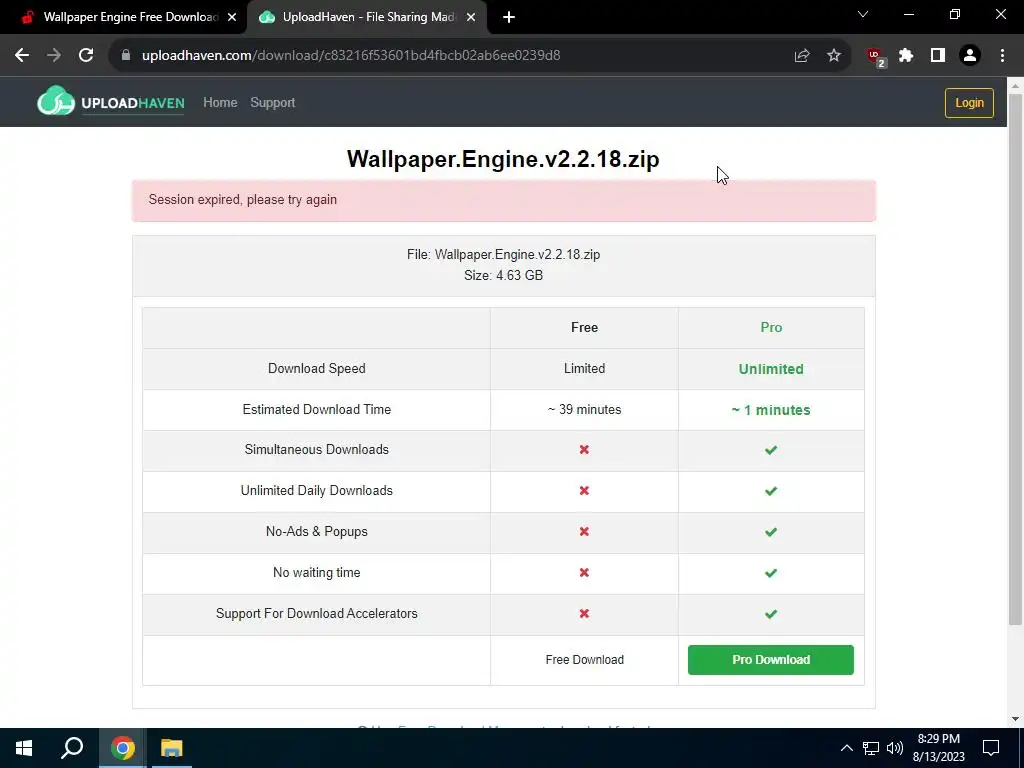Click the 'Session expired, please try again' alert
The image size is (1024, 768).
point(504,200)
